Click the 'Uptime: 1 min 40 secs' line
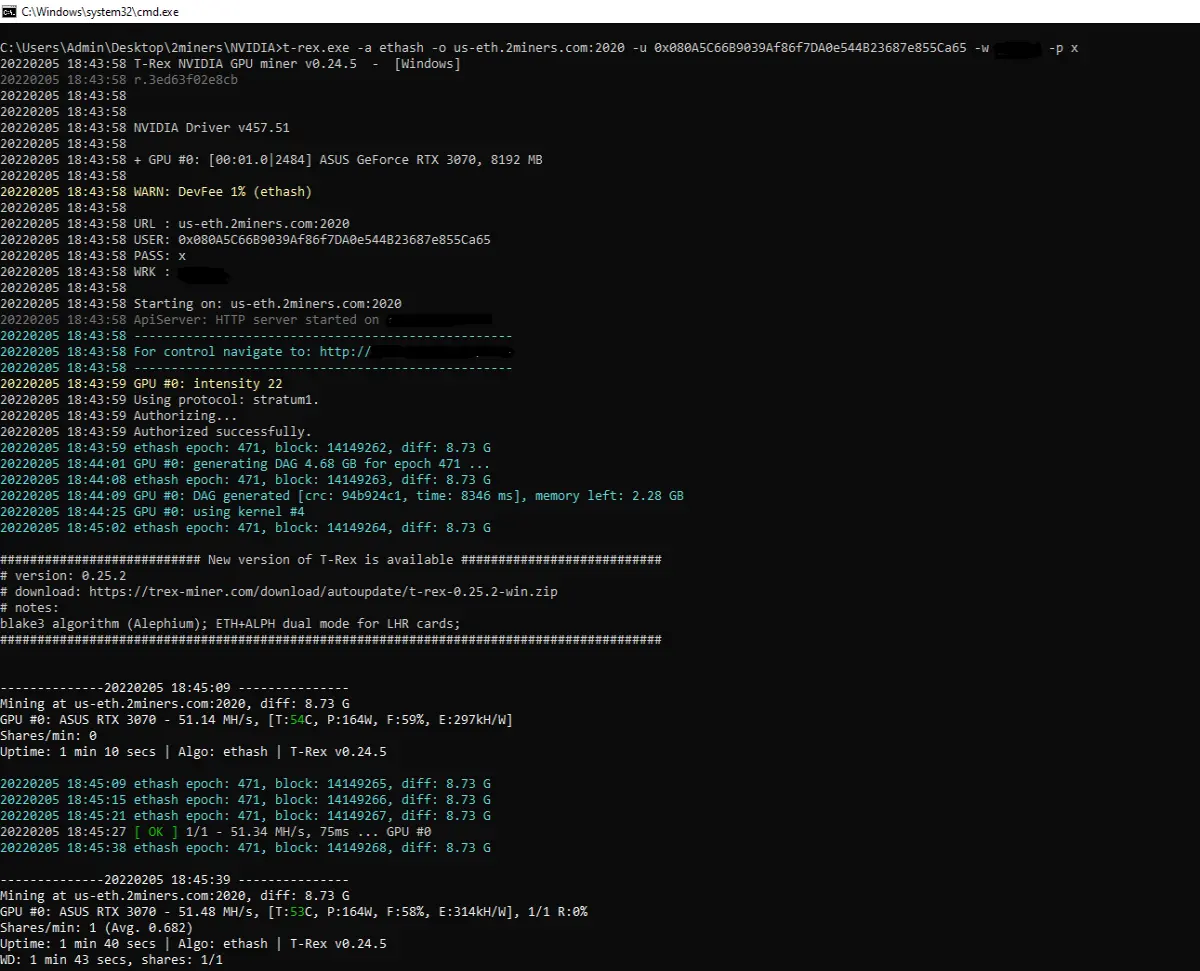1200x971 pixels. click(x=193, y=944)
